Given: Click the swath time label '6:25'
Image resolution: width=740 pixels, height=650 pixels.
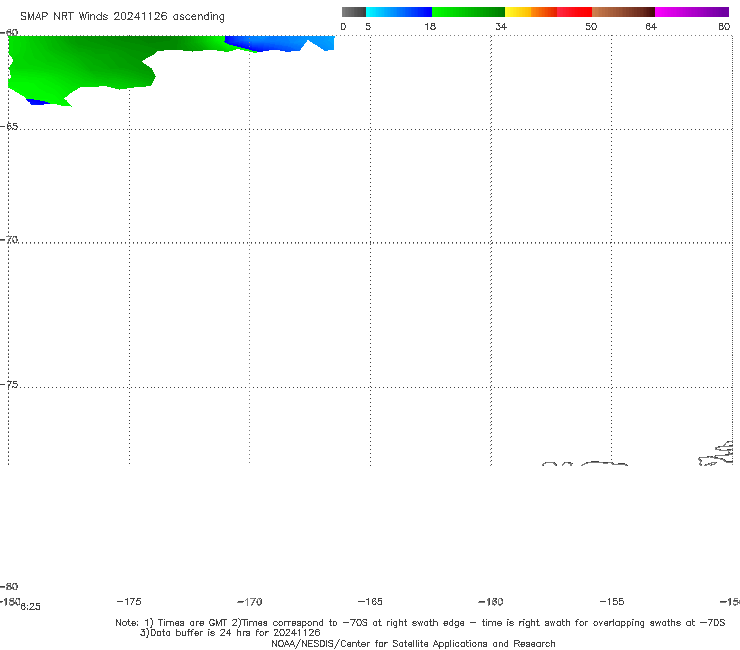Looking at the screenshot, I should (x=31, y=607).
